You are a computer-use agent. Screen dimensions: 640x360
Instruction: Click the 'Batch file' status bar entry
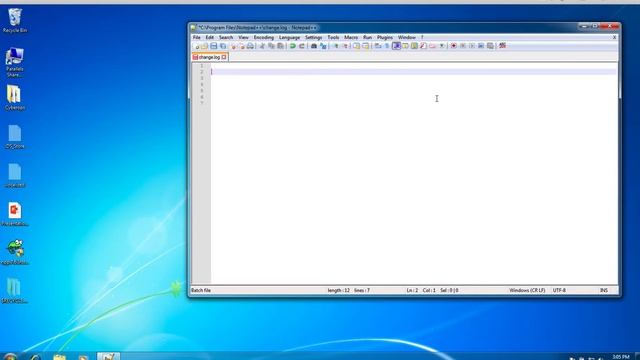201,290
